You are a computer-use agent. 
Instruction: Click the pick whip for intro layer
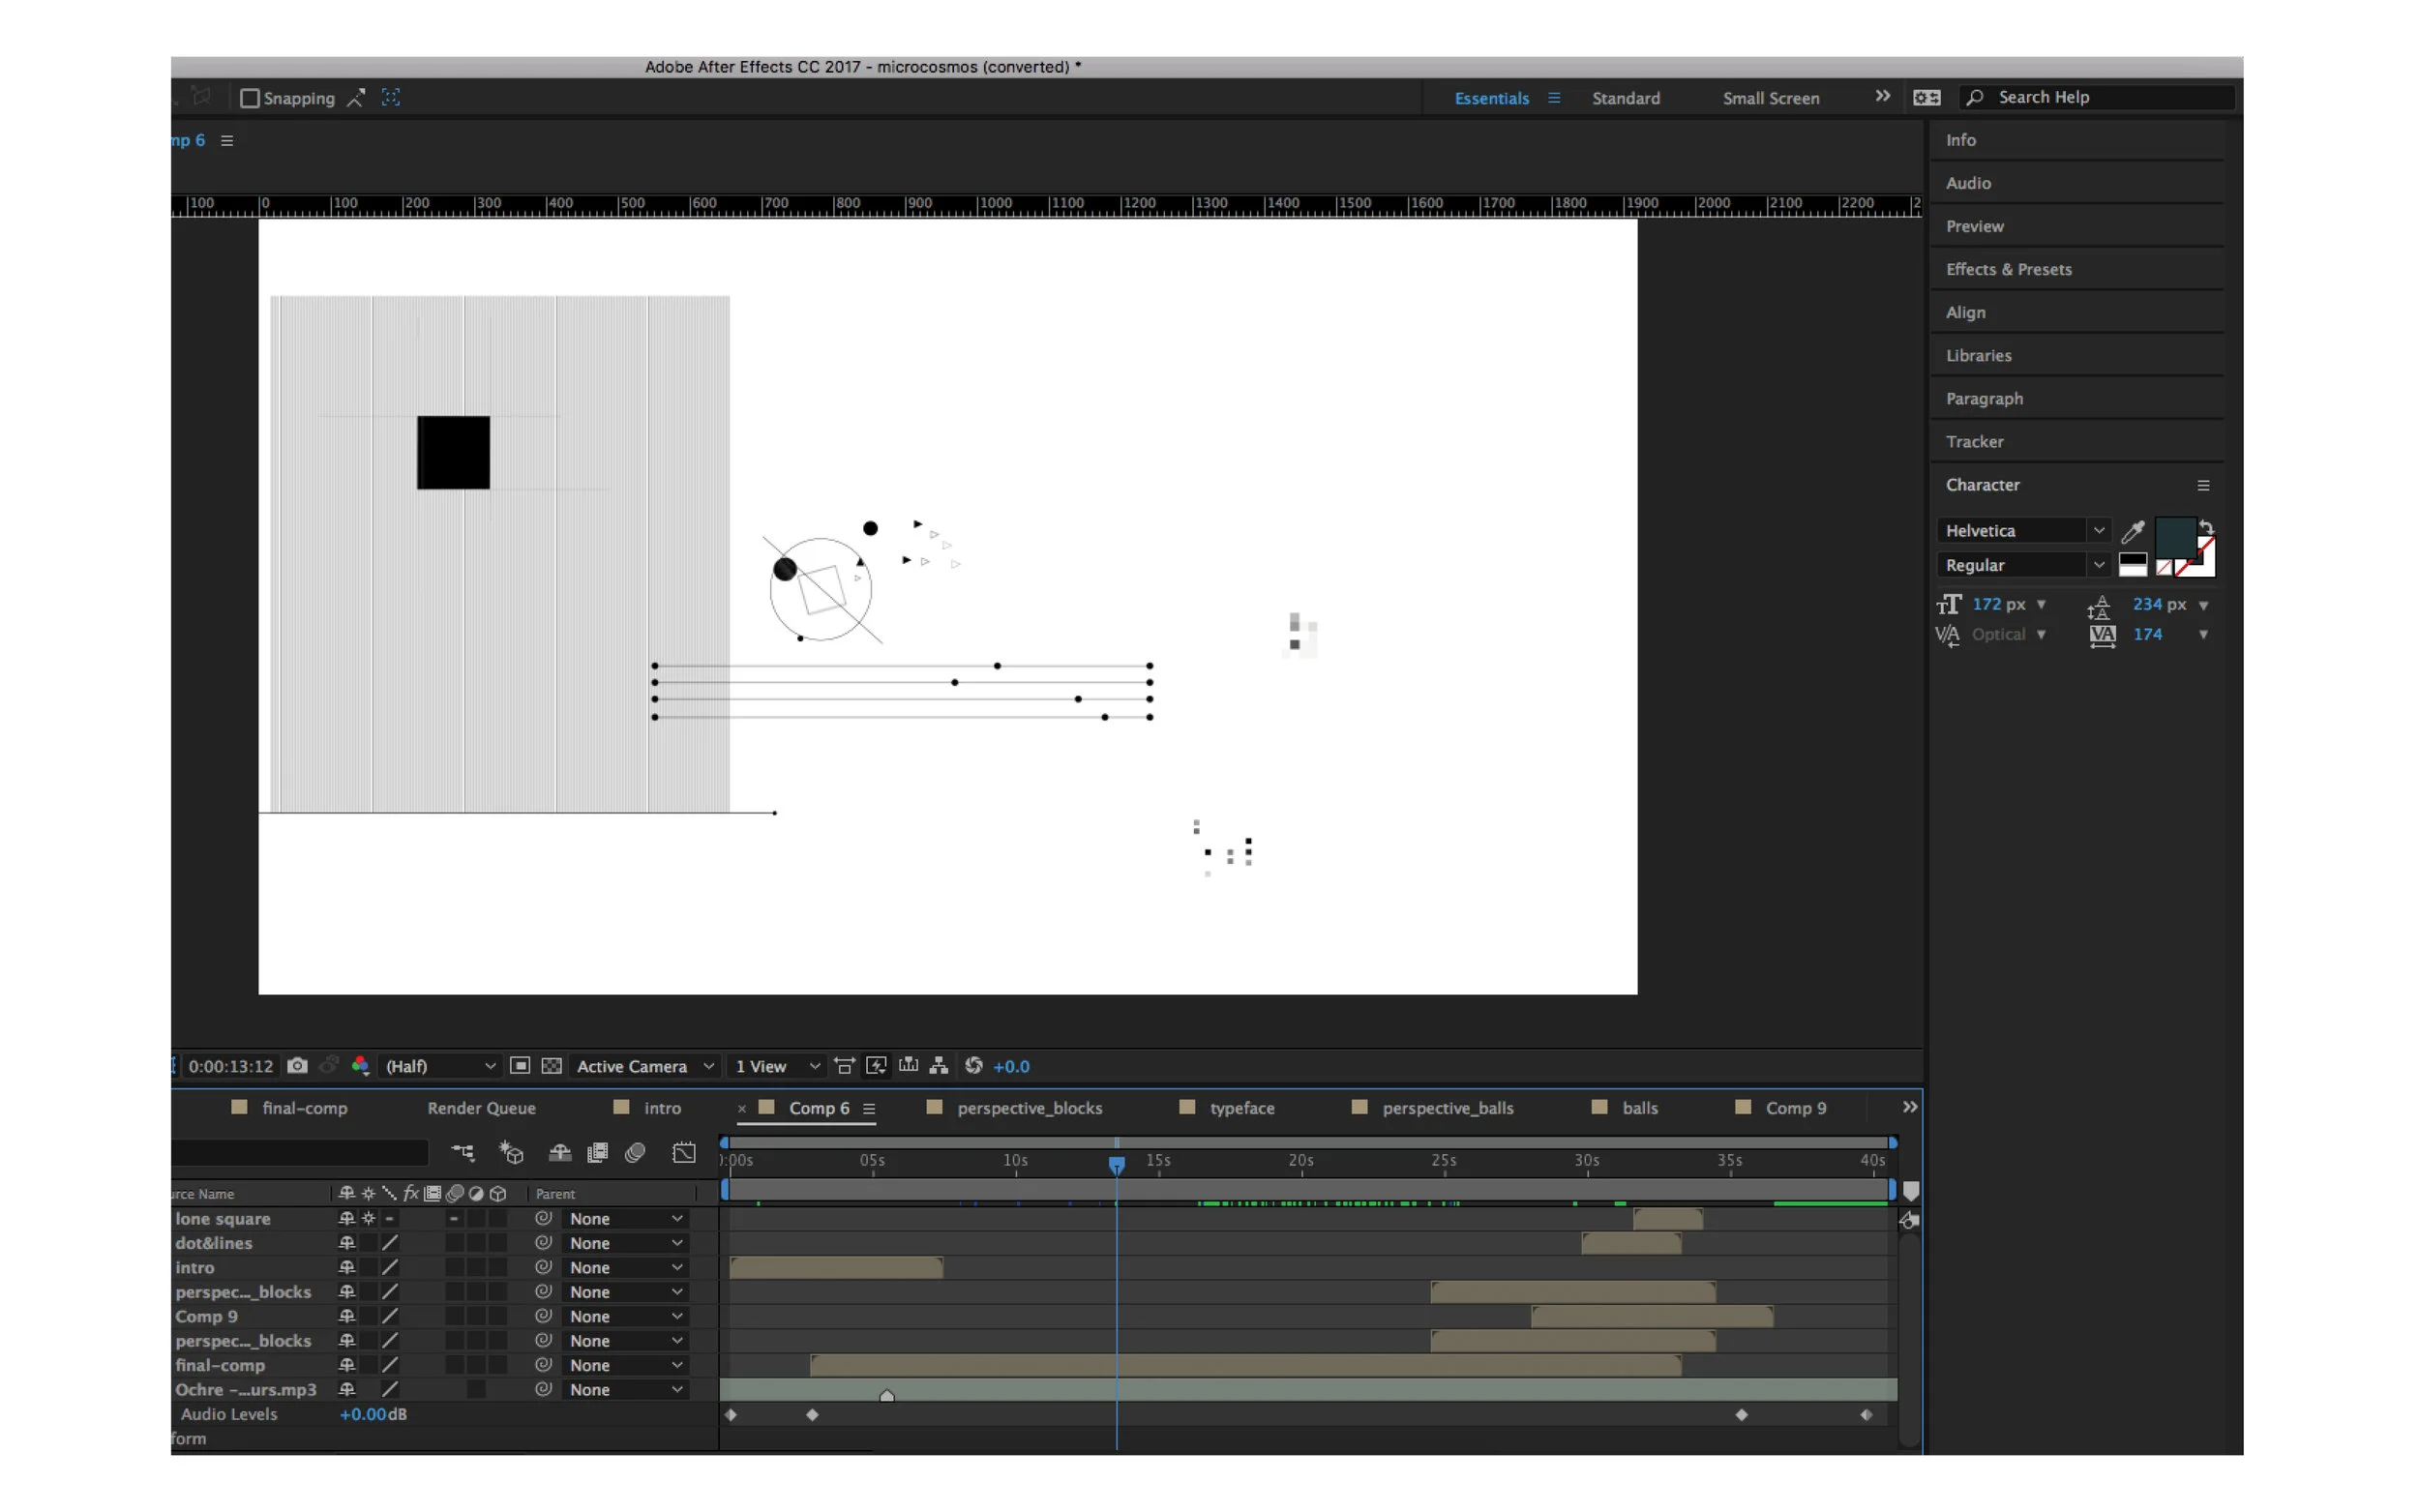coord(543,1267)
